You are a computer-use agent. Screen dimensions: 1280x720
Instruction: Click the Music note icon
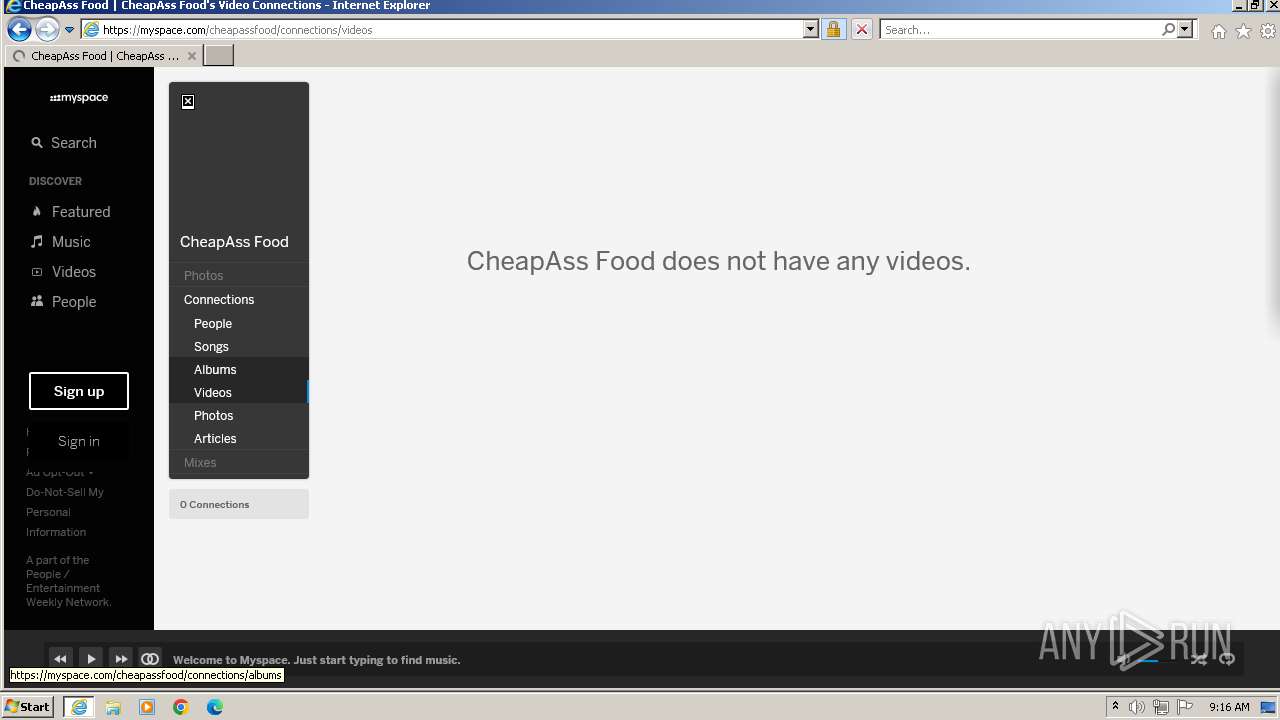[x=37, y=242]
